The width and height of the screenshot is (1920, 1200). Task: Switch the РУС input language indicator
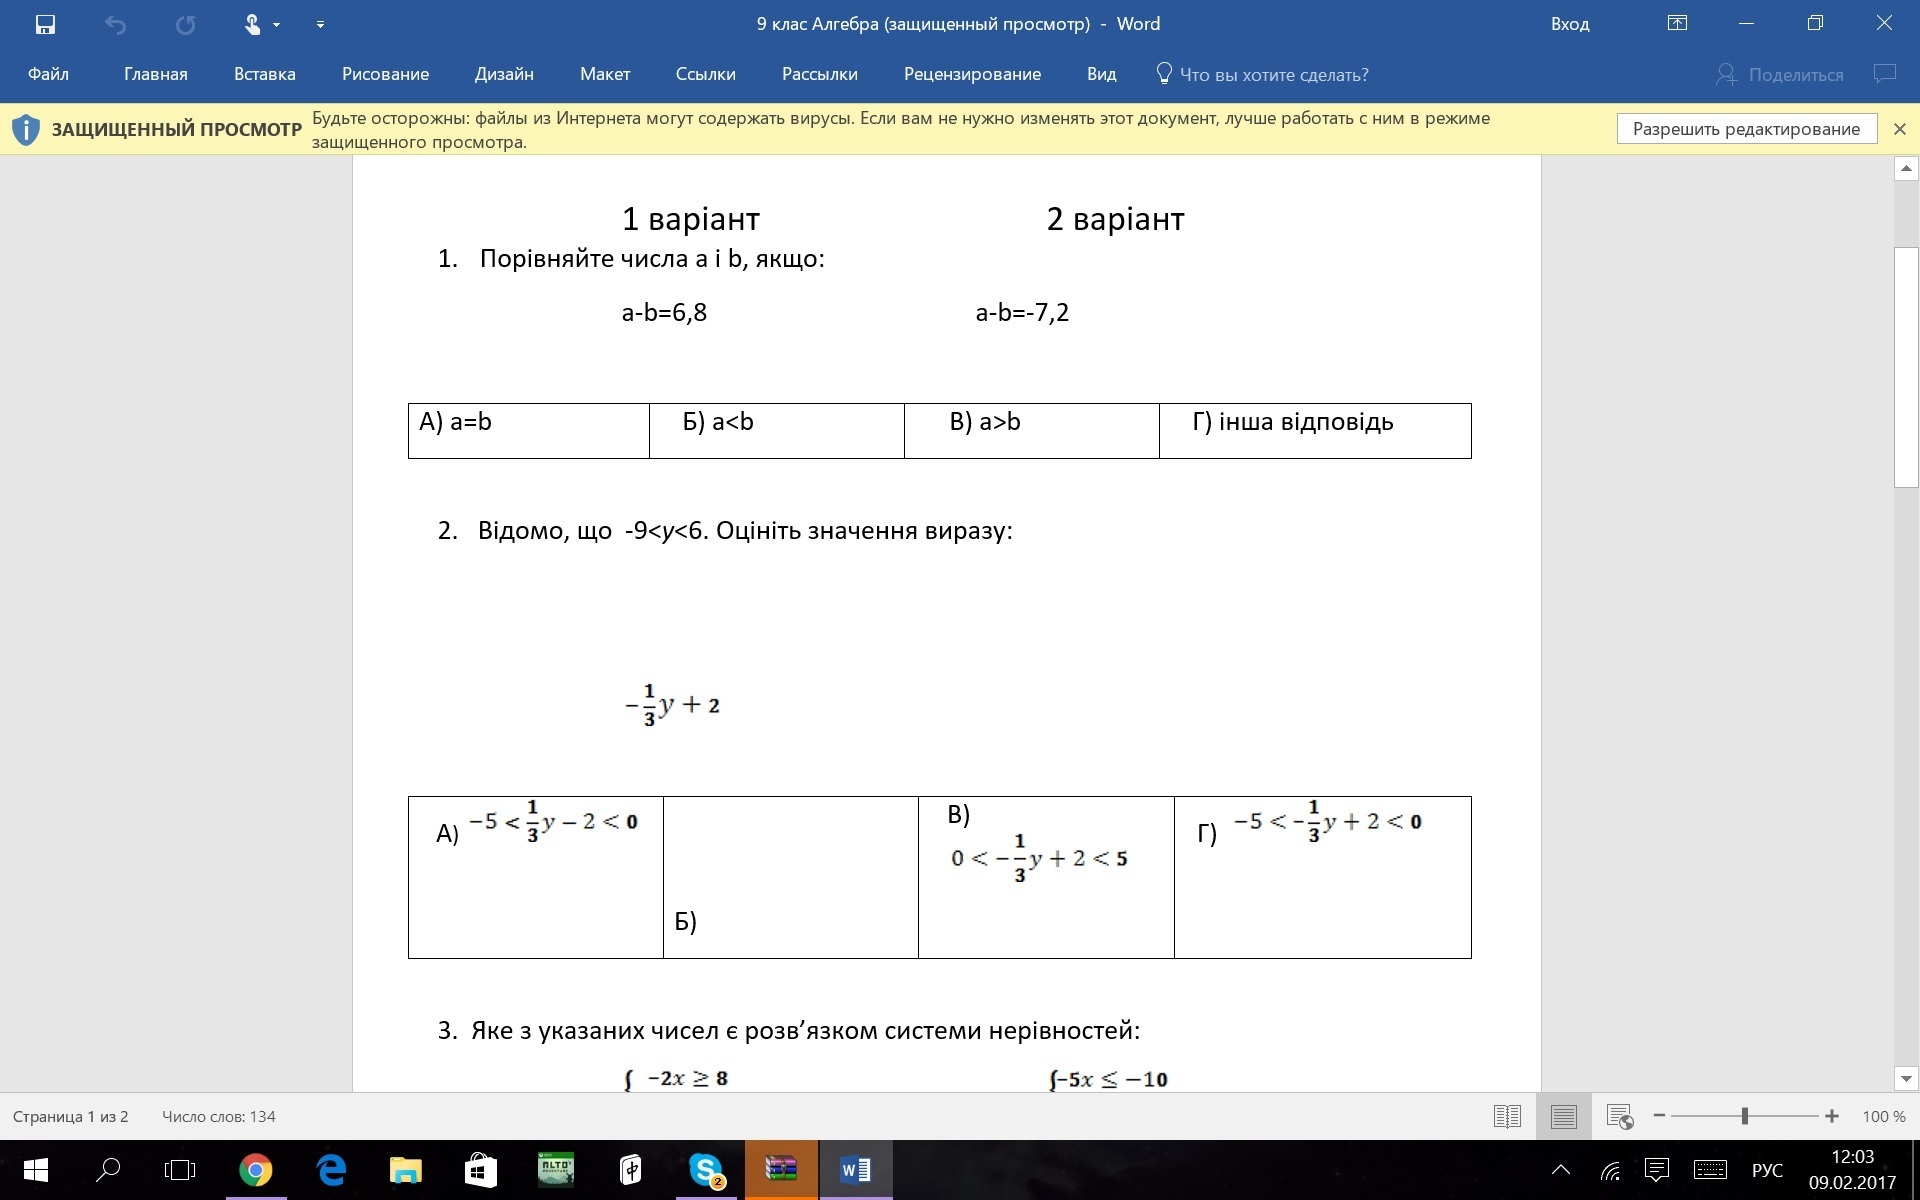[x=1767, y=1170]
